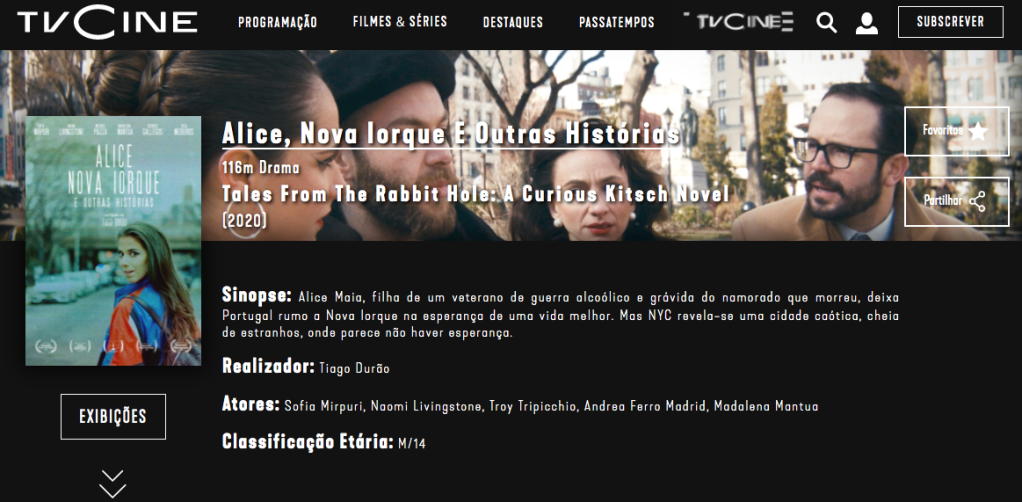
Task: Click the Exibições button
Action: click(x=113, y=417)
